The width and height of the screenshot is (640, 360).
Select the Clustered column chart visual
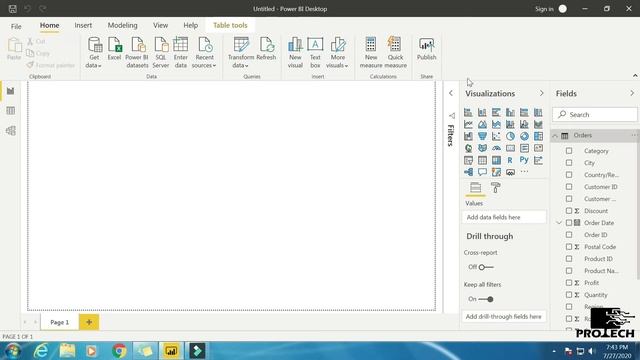(510, 112)
